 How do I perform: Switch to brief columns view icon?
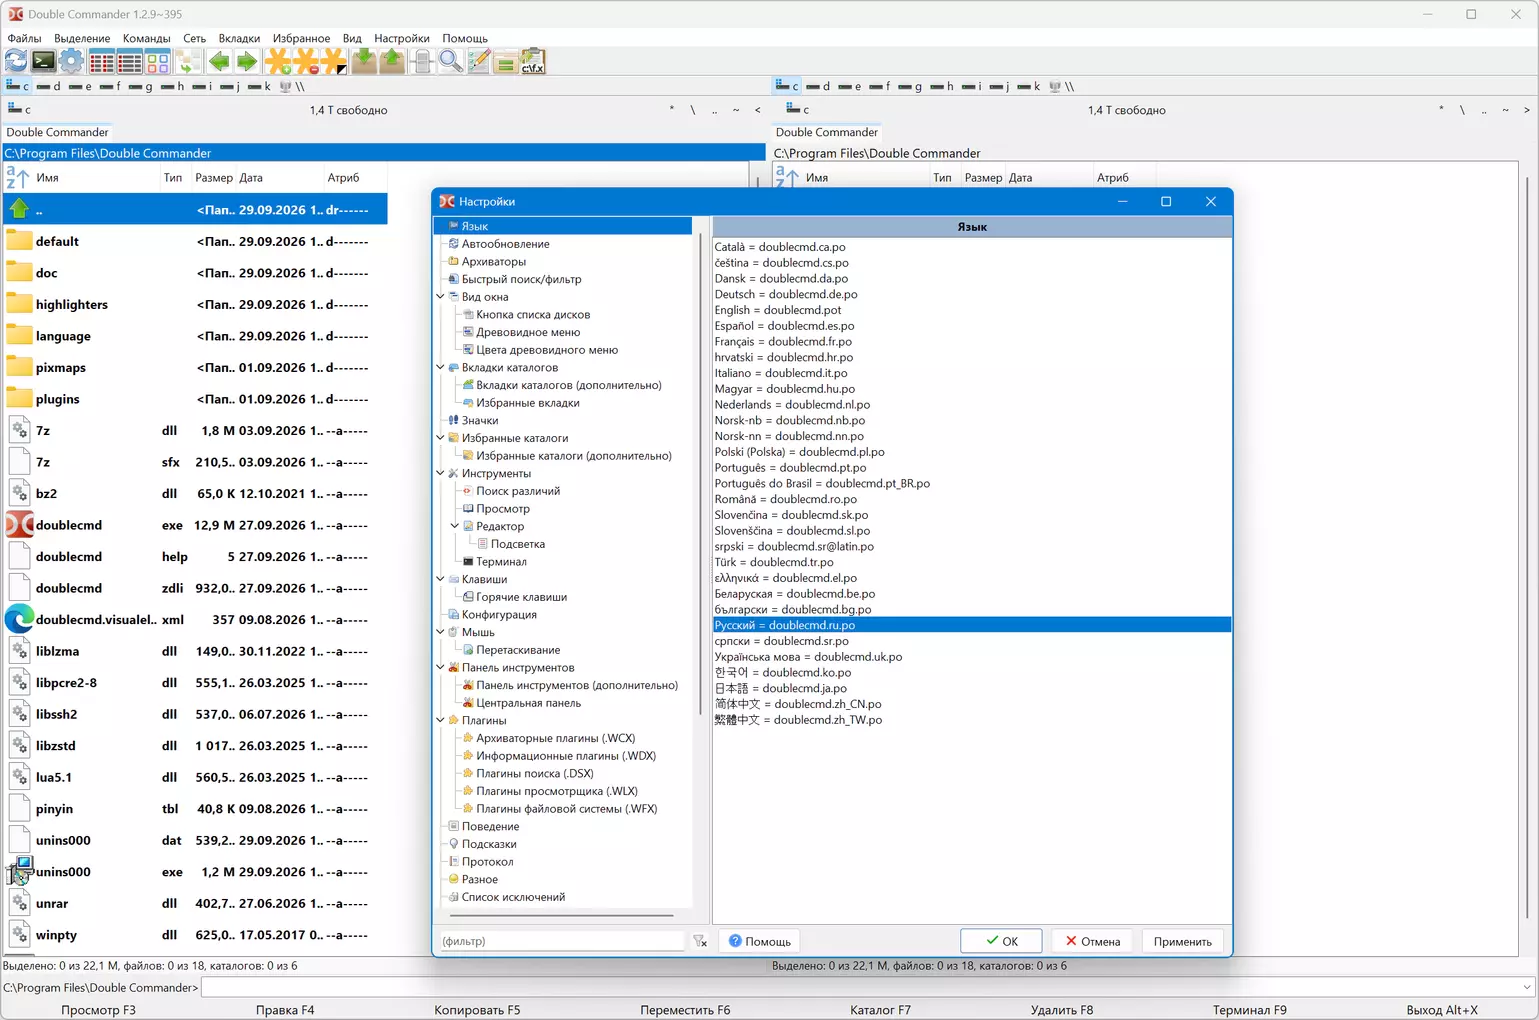pyautogui.click(x=102, y=62)
